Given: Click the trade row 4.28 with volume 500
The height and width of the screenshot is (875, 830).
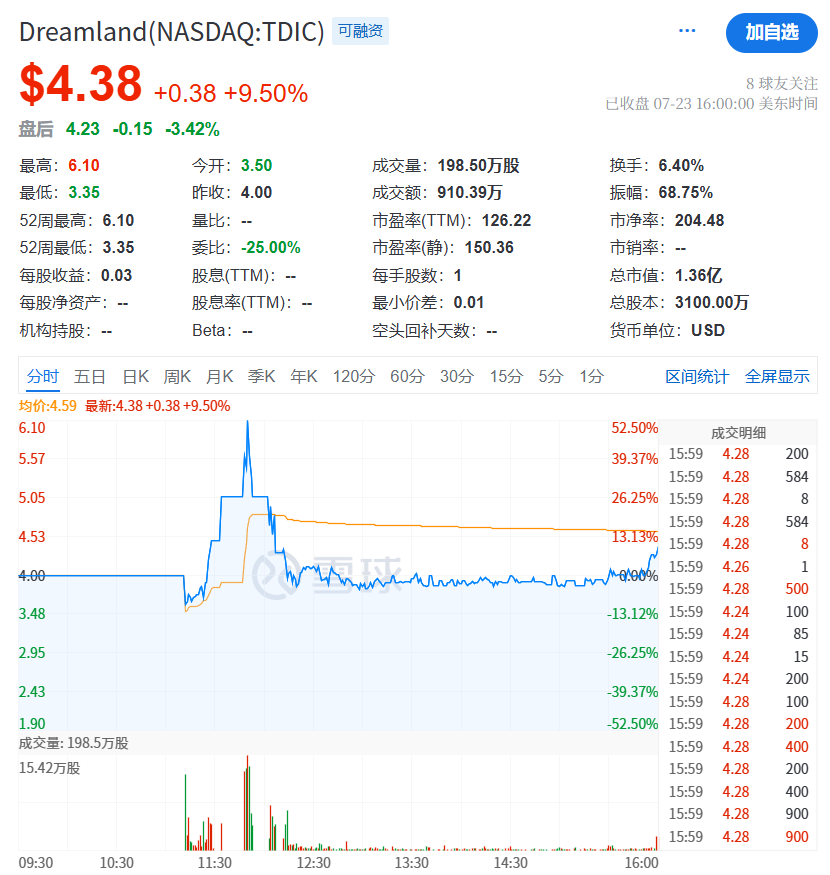Looking at the screenshot, I should click(738, 589).
